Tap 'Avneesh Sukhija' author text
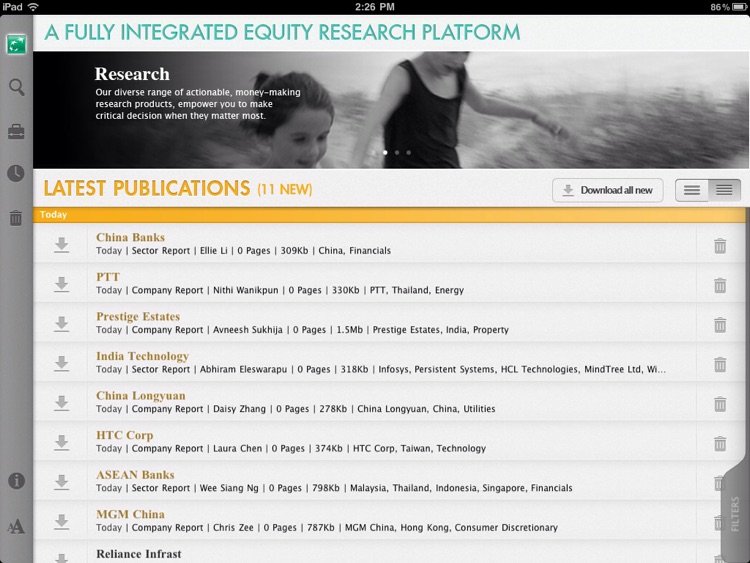The width and height of the screenshot is (750, 563). [248, 330]
